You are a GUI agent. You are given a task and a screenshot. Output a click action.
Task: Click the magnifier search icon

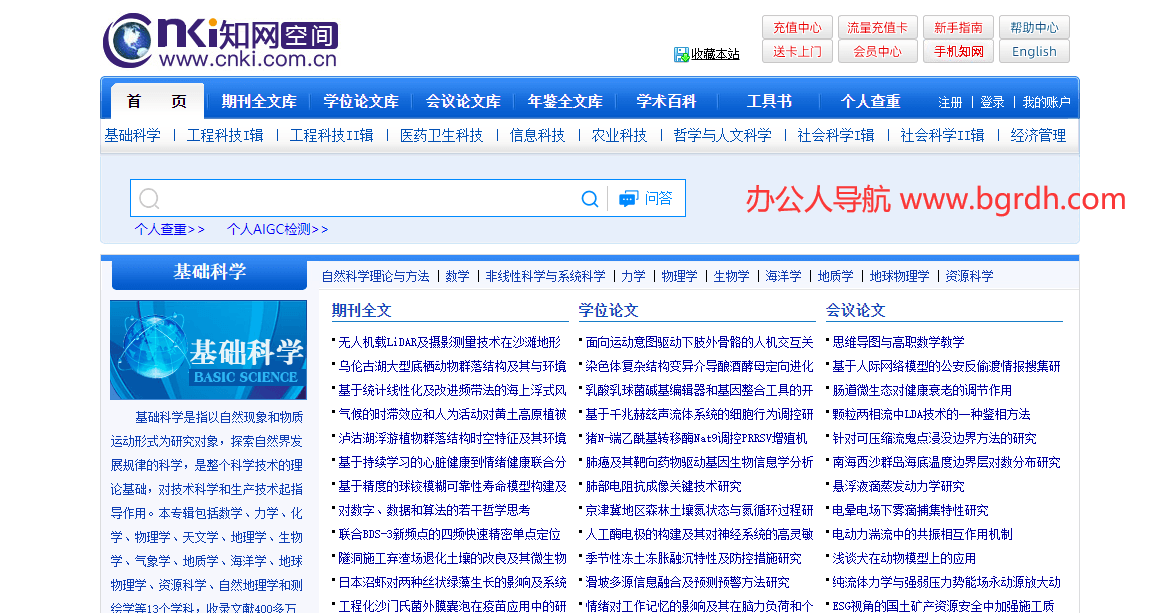click(x=590, y=198)
